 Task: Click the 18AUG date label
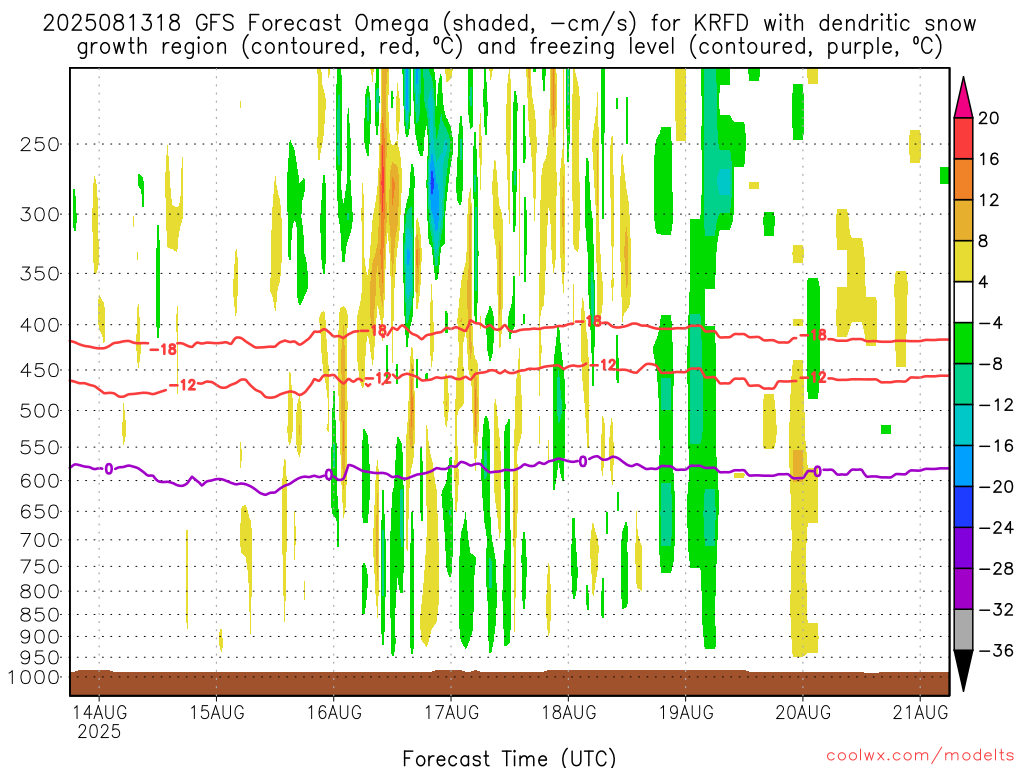tap(569, 712)
